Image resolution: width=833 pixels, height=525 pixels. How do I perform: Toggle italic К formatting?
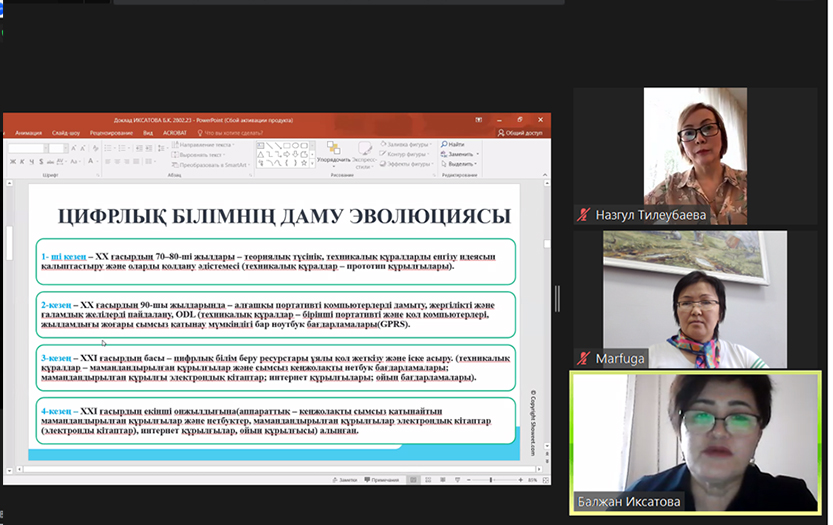(23, 161)
